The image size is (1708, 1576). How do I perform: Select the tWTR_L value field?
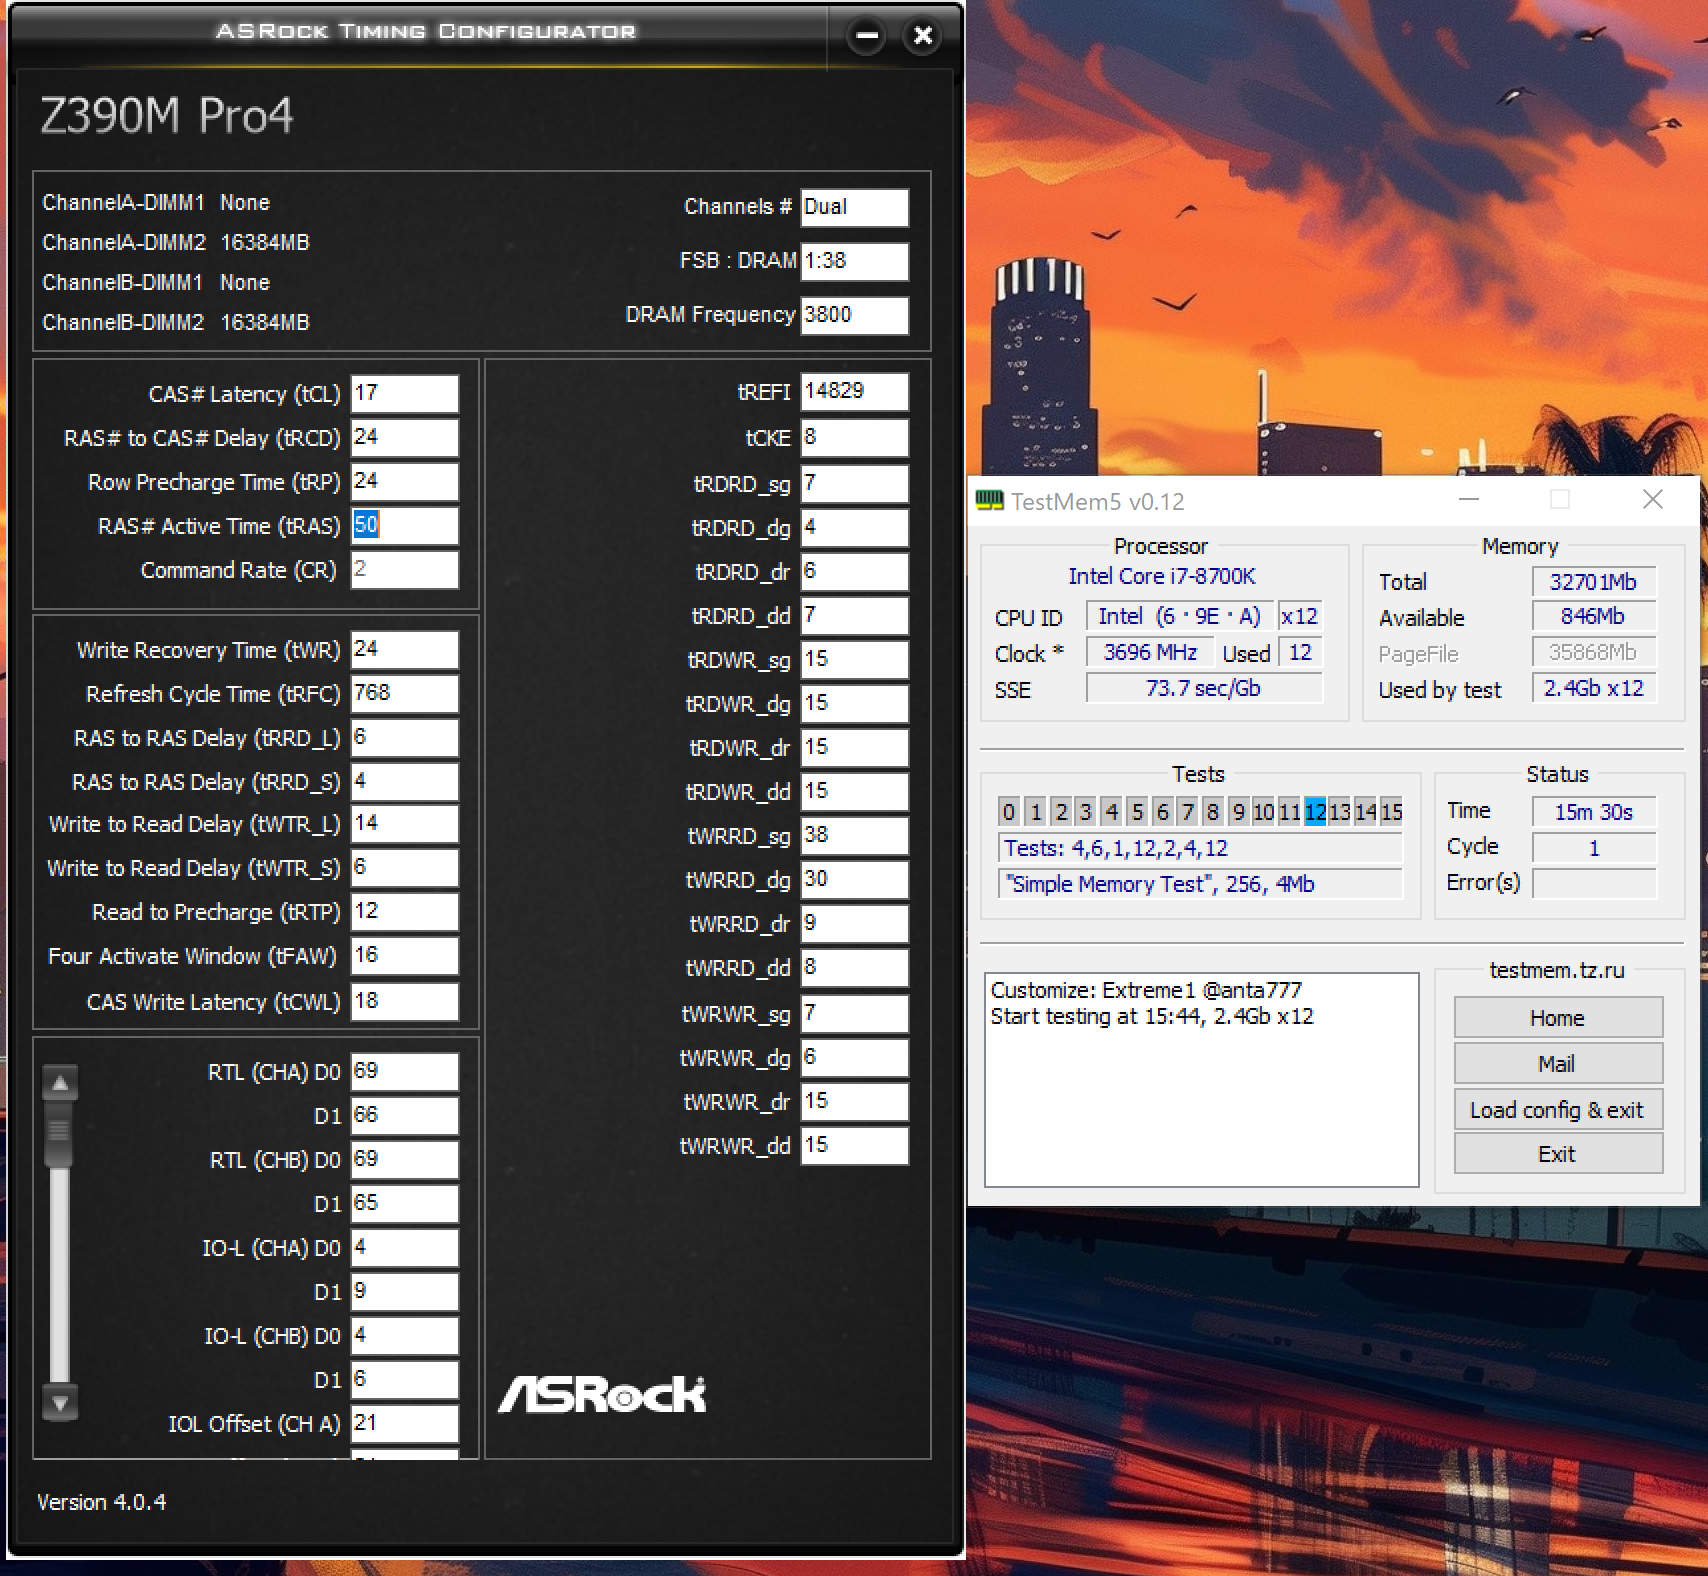[405, 824]
